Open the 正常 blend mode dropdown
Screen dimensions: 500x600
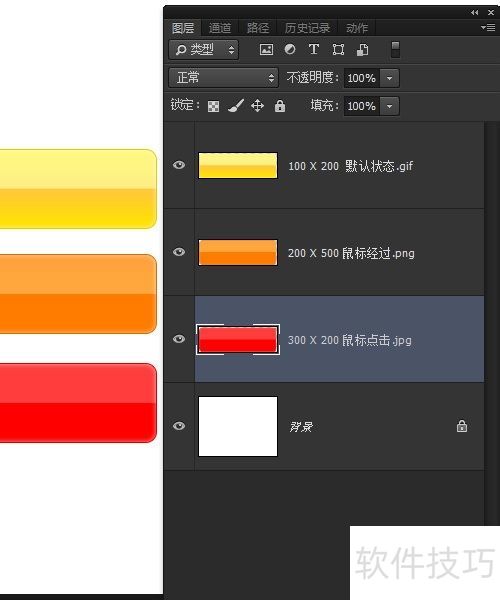223,78
